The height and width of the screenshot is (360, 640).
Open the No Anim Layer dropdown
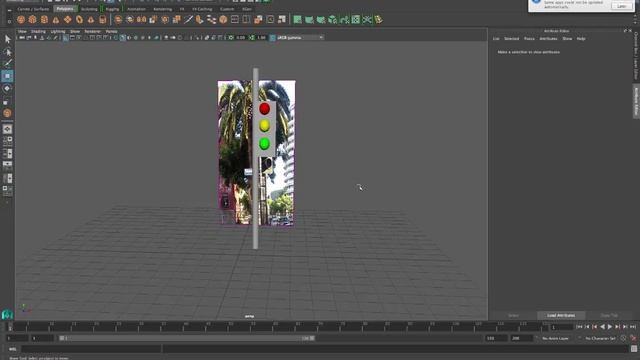click(x=557, y=338)
